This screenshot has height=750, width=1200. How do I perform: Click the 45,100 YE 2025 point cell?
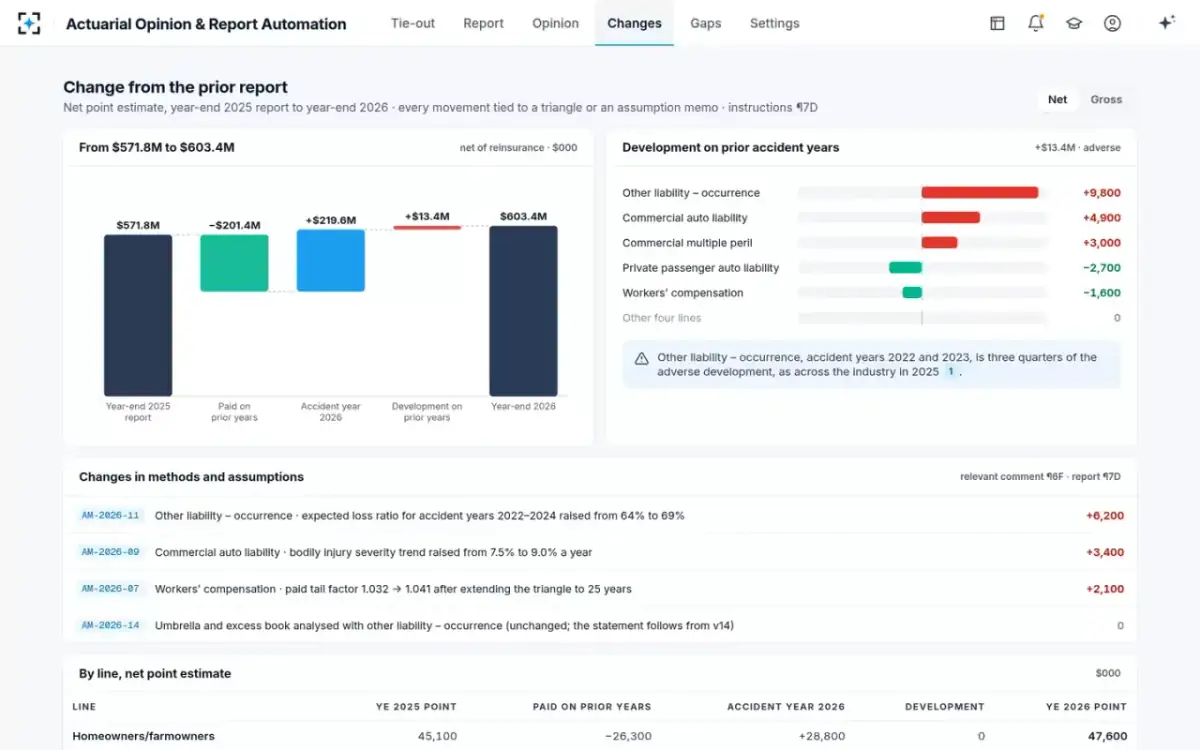coord(437,736)
